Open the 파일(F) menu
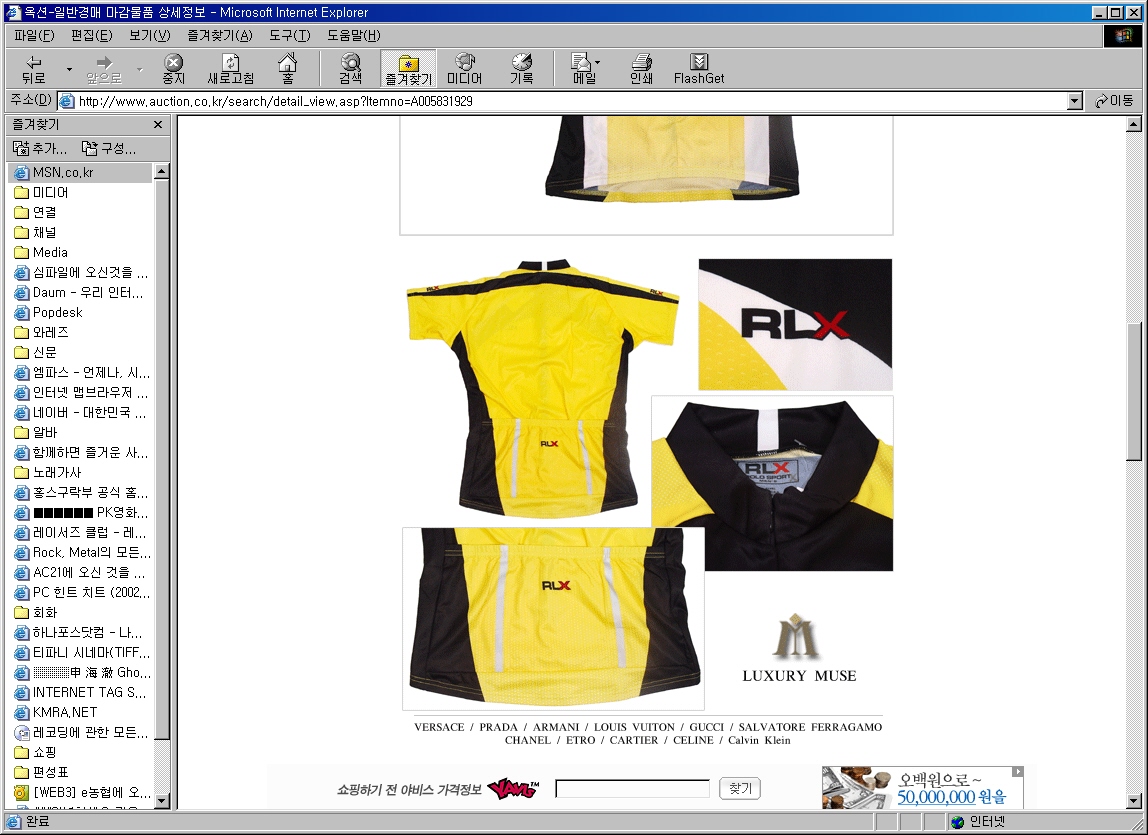Image resolution: width=1148 pixels, height=835 pixels. tap(34, 35)
